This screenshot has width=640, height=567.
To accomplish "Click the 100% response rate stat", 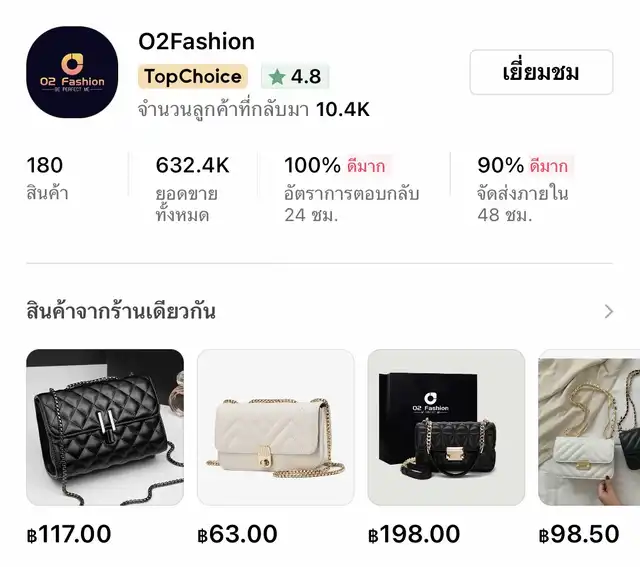I will (352, 189).
